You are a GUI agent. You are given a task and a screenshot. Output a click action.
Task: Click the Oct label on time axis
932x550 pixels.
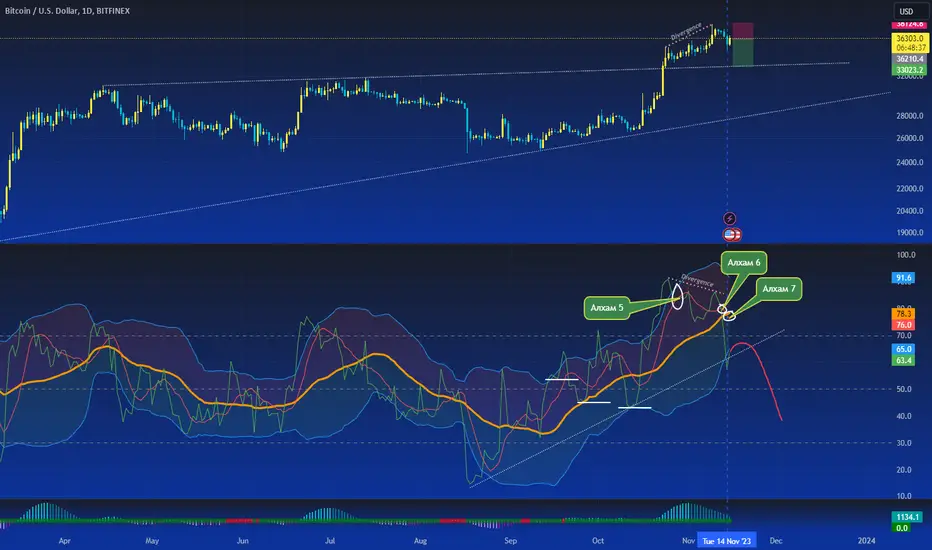[598, 540]
